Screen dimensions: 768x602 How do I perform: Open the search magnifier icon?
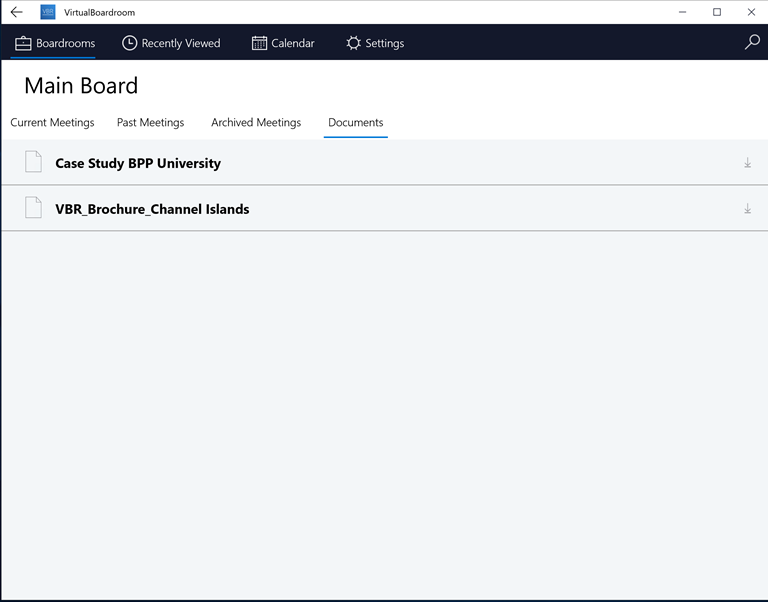(x=752, y=42)
